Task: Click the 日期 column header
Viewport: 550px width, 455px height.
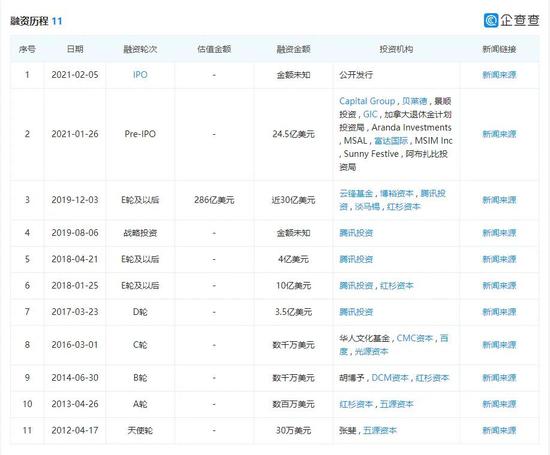Action: pos(75,49)
